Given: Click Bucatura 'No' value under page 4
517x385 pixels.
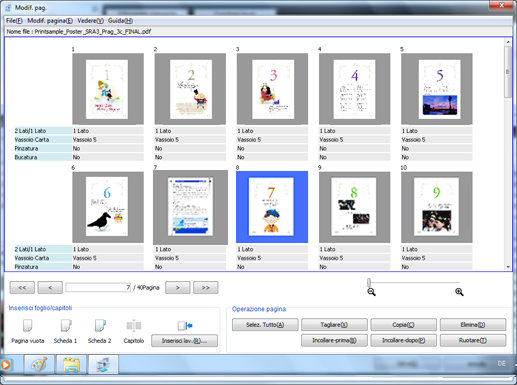Looking at the screenshot, I should pyautogui.click(x=354, y=157).
